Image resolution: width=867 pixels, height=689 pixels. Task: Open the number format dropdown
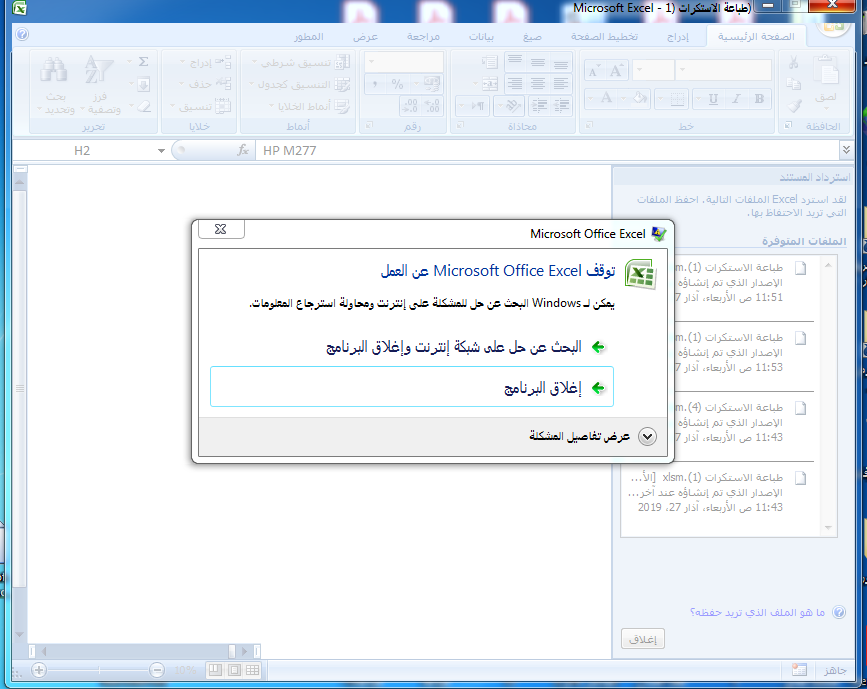372,62
